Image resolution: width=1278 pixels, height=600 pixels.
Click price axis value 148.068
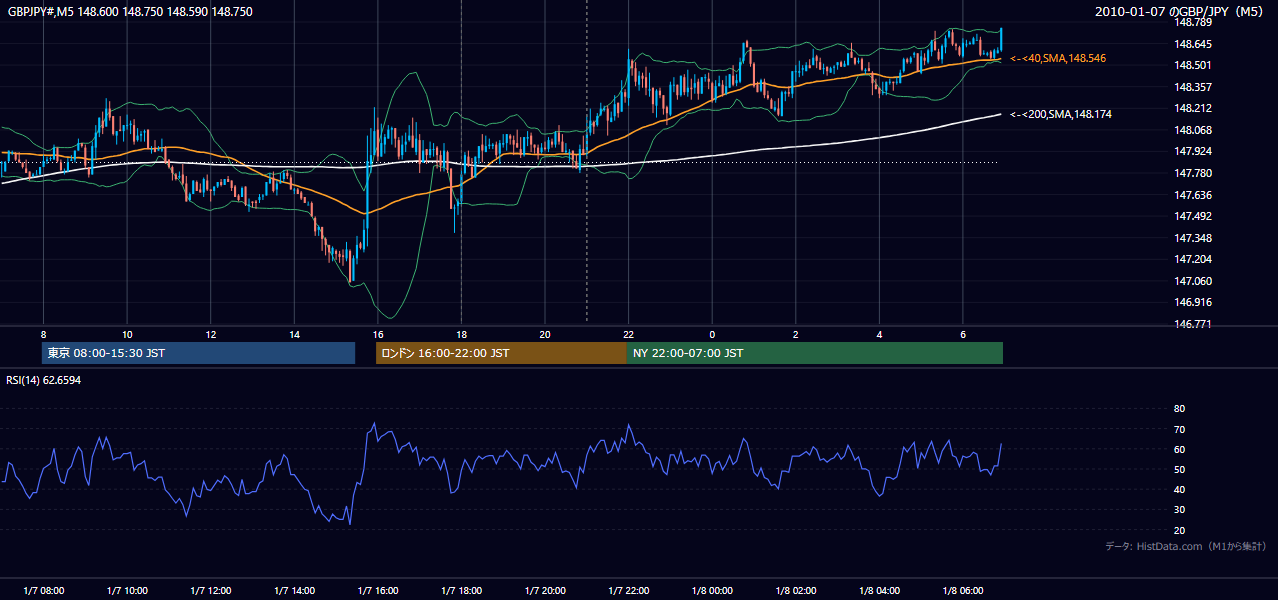click(x=1192, y=130)
